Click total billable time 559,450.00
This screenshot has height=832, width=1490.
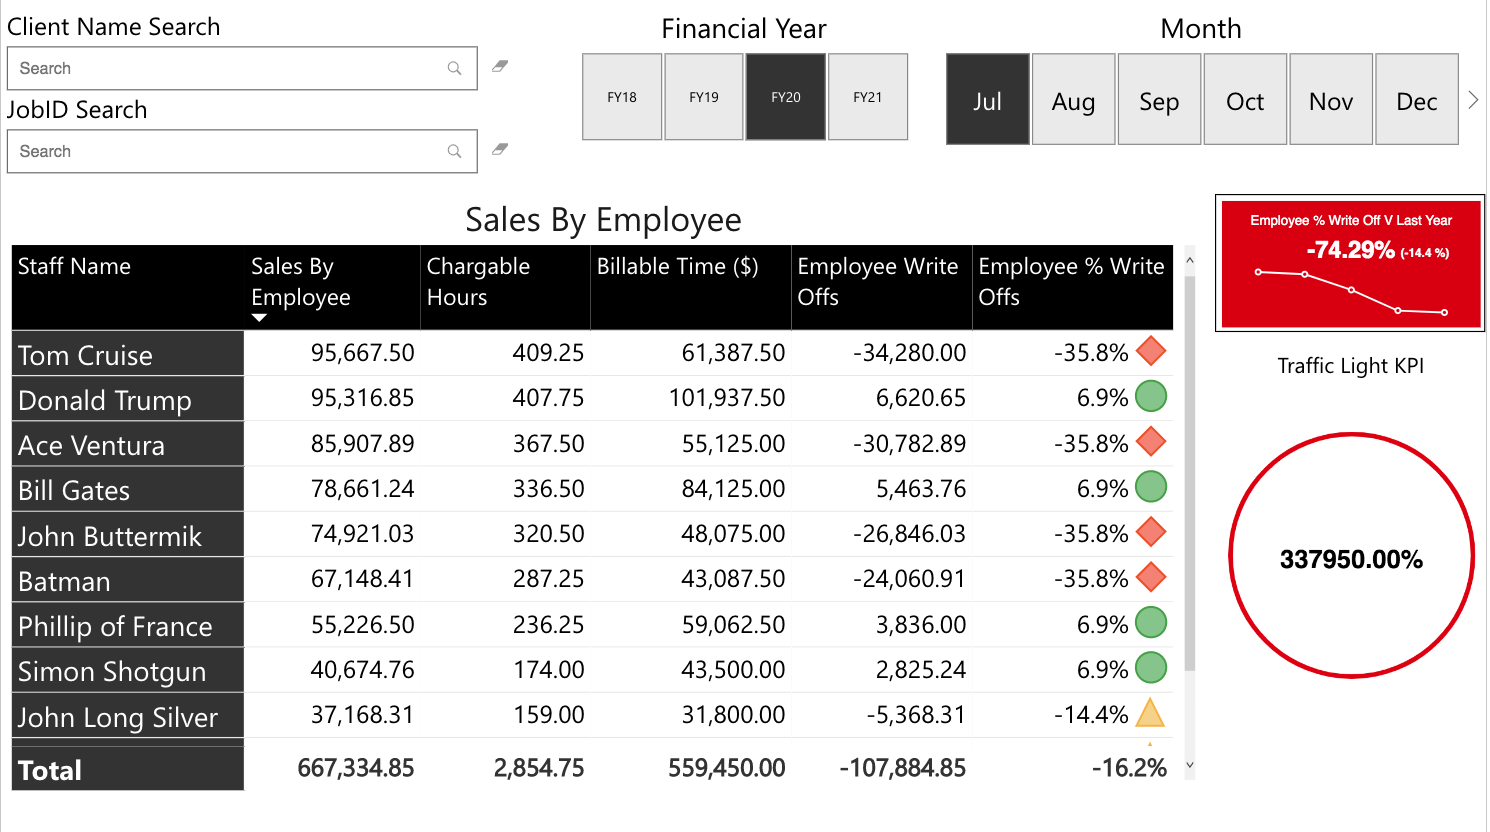(727, 767)
